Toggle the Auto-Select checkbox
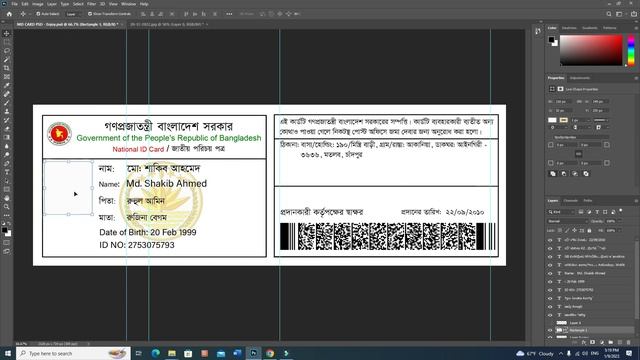 (38, 14)
